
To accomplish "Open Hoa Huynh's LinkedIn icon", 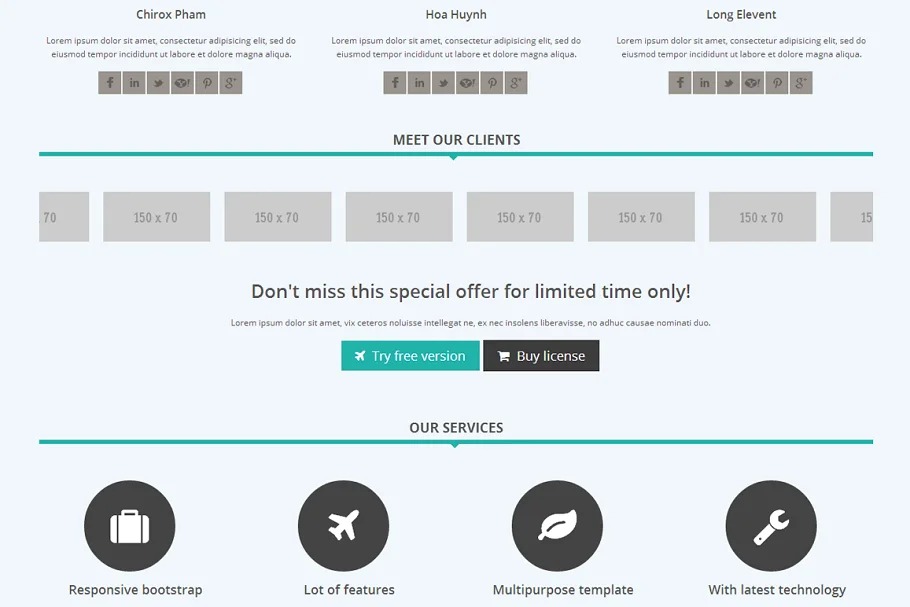I will 419,83.
